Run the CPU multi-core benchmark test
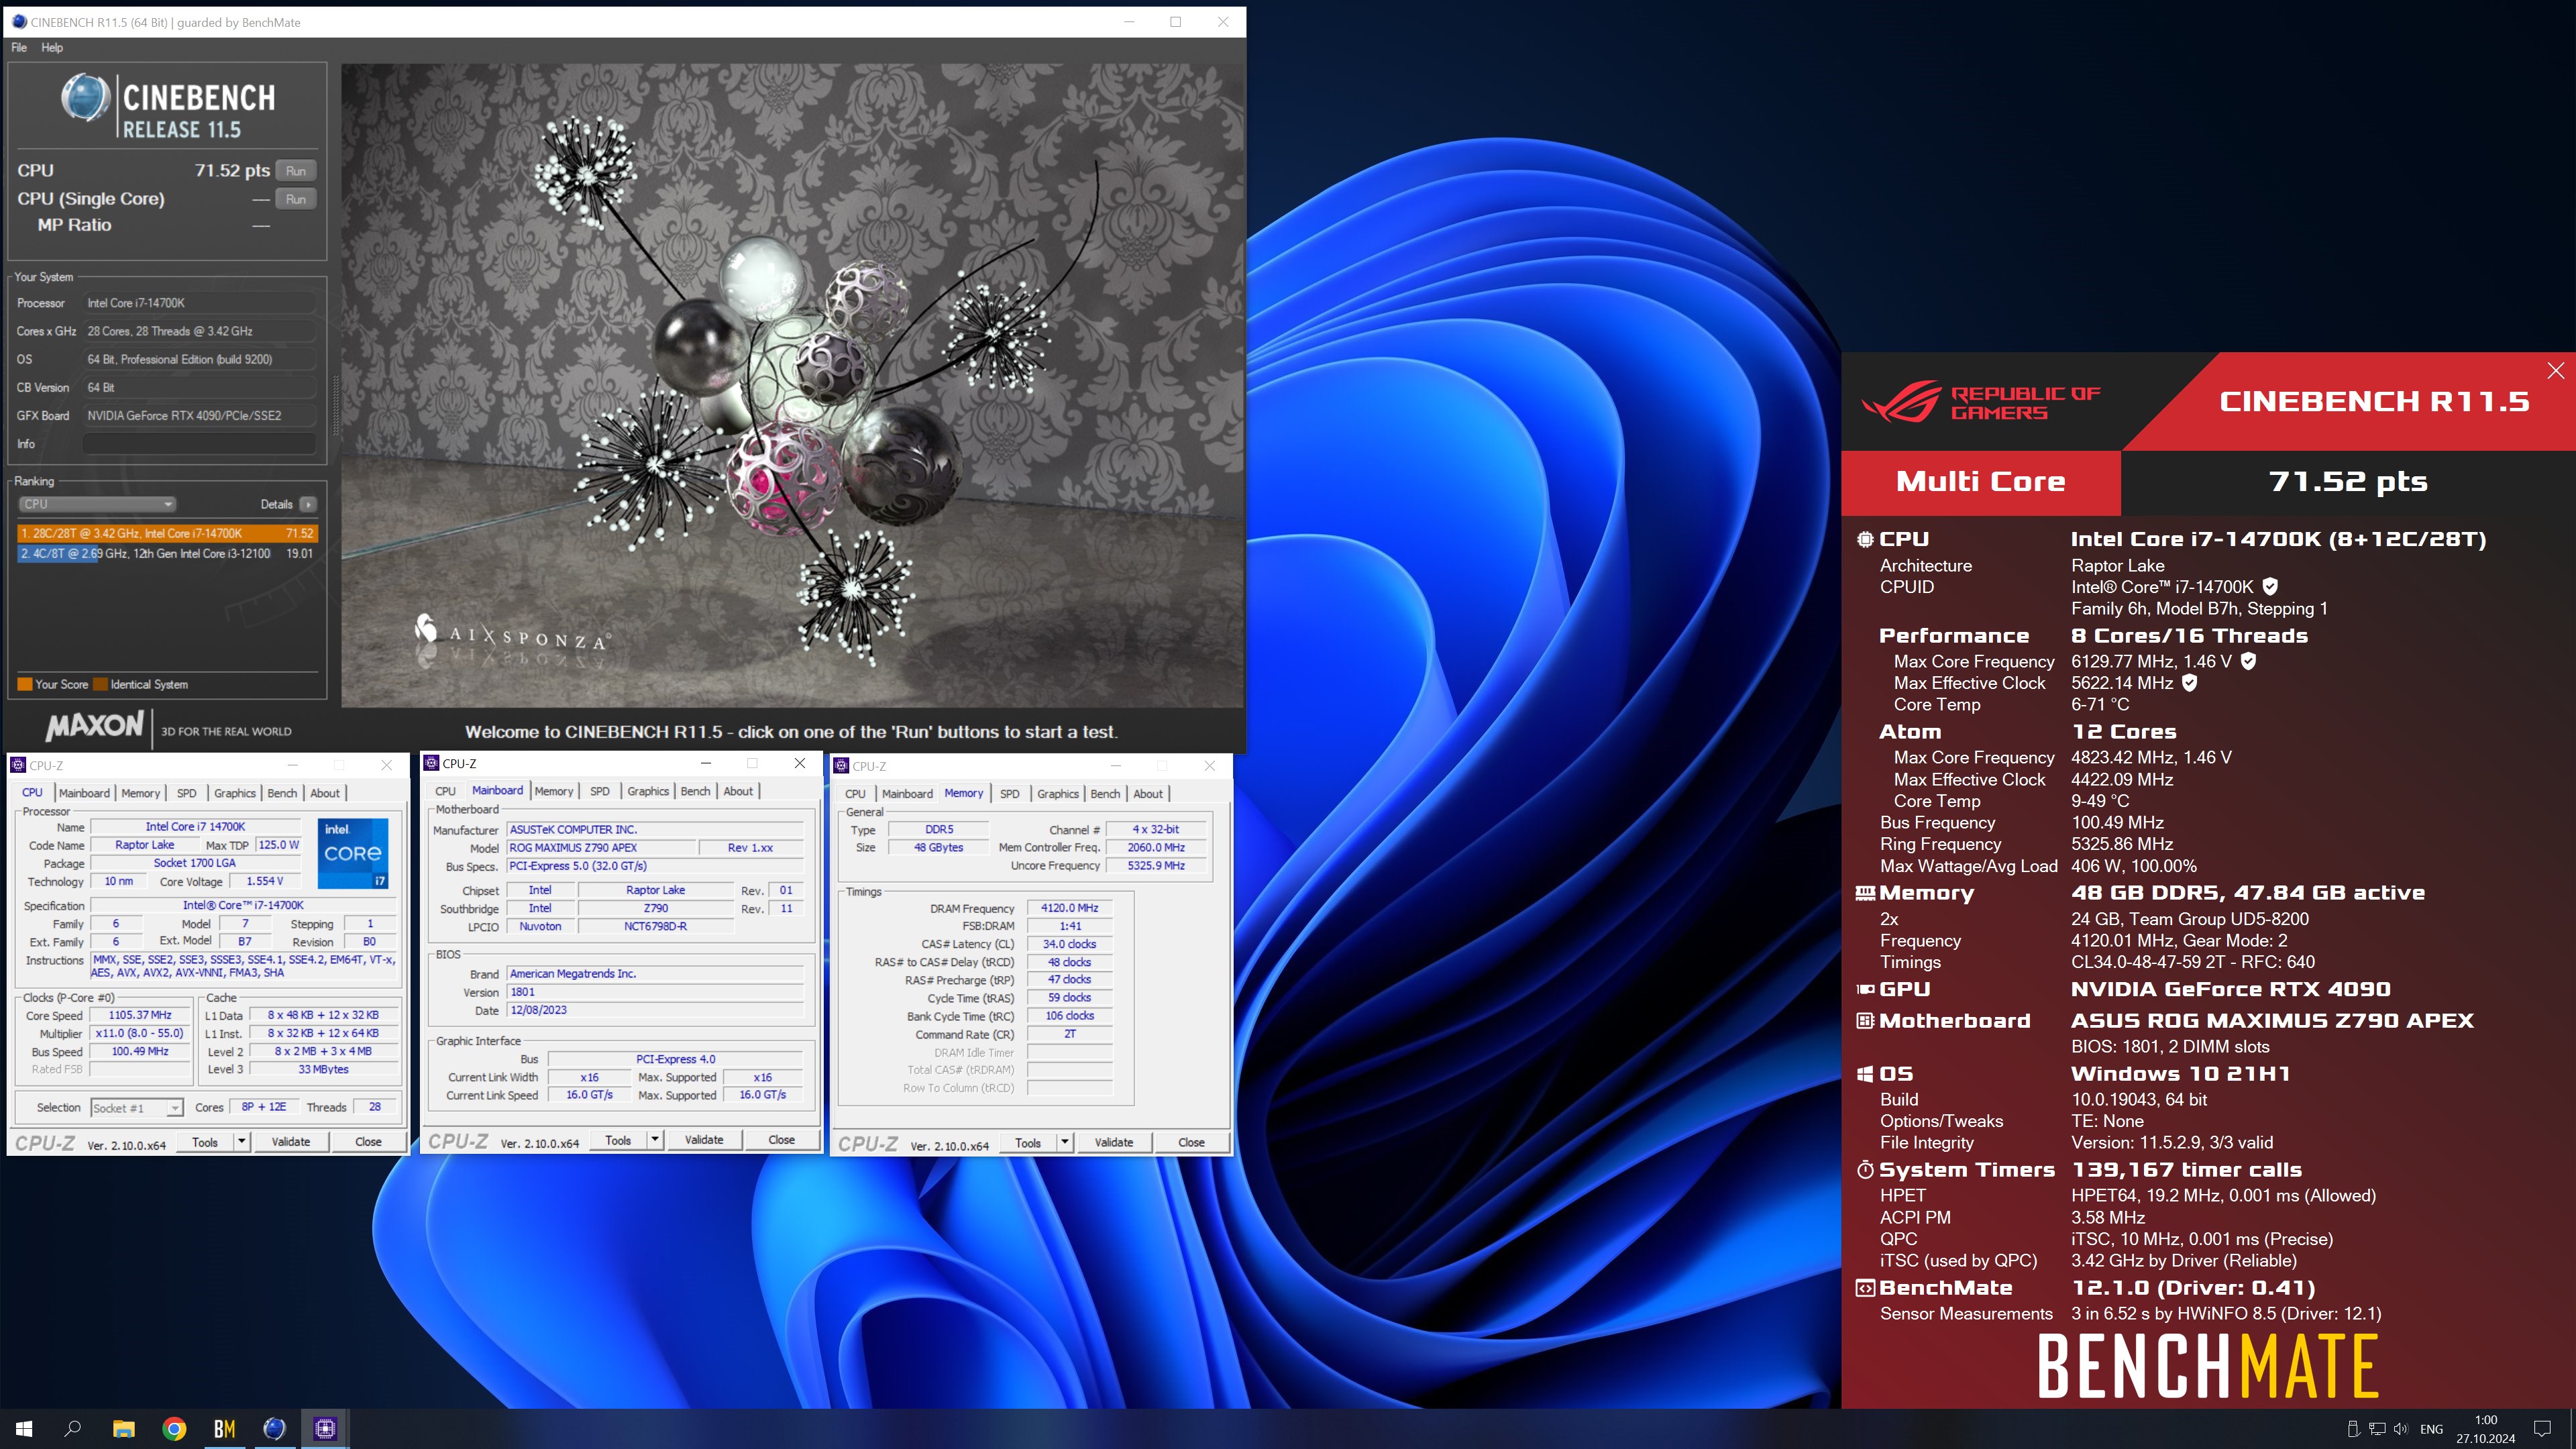Screen dimensions: 2576x1449 pyautogui.click(x=296, y=171)
